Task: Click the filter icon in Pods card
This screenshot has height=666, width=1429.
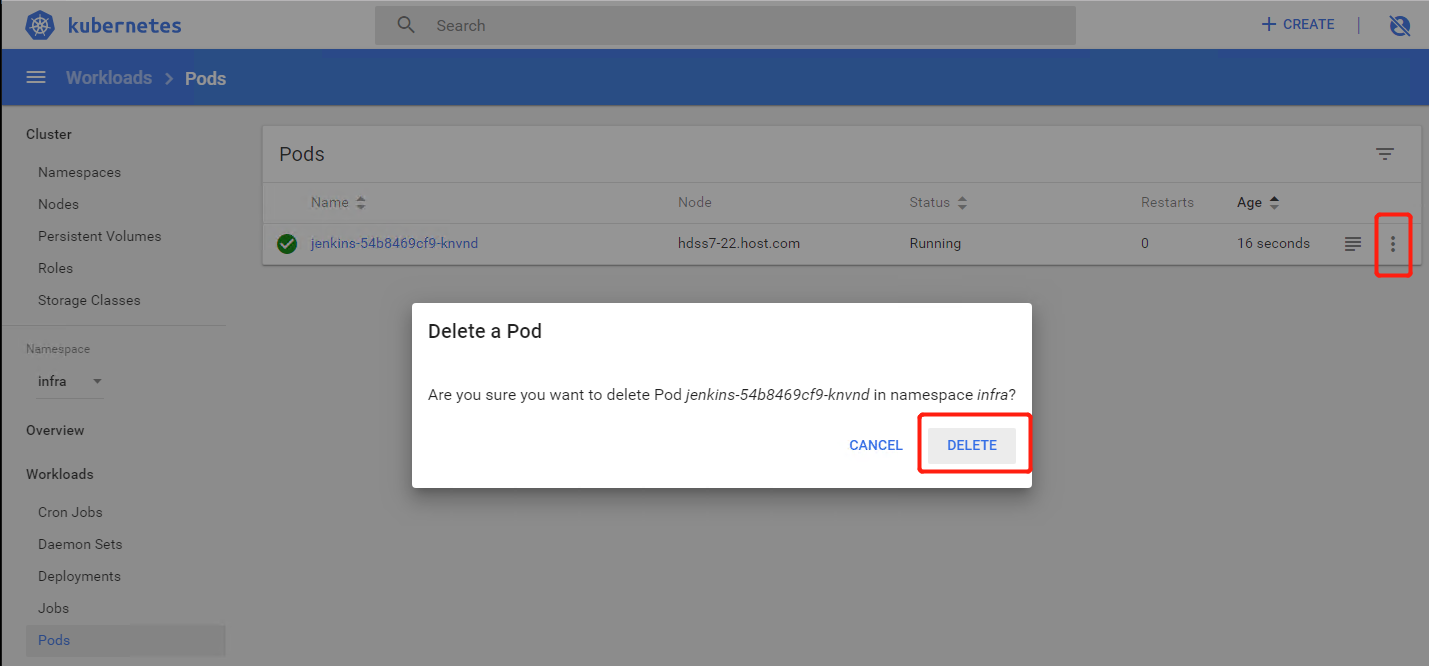Action: (1384, 154)
